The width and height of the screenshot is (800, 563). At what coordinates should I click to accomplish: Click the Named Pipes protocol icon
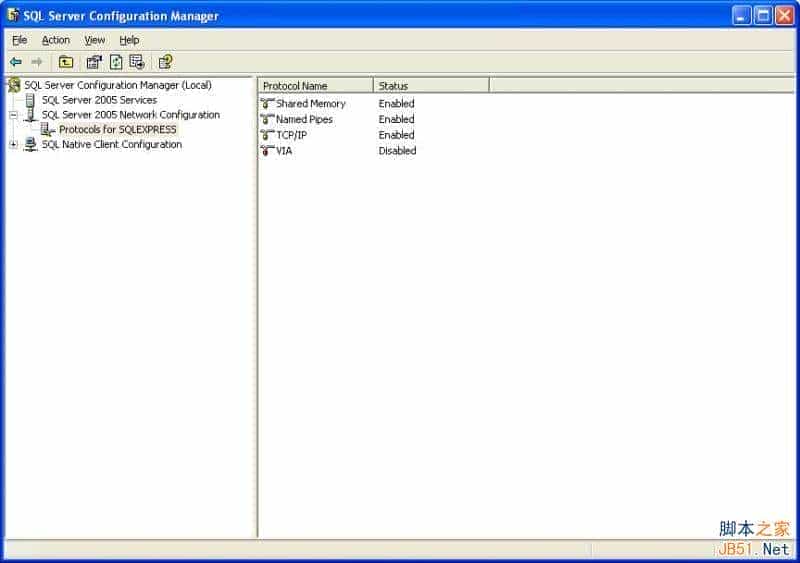pyautogui.click(x=267, y=119)
